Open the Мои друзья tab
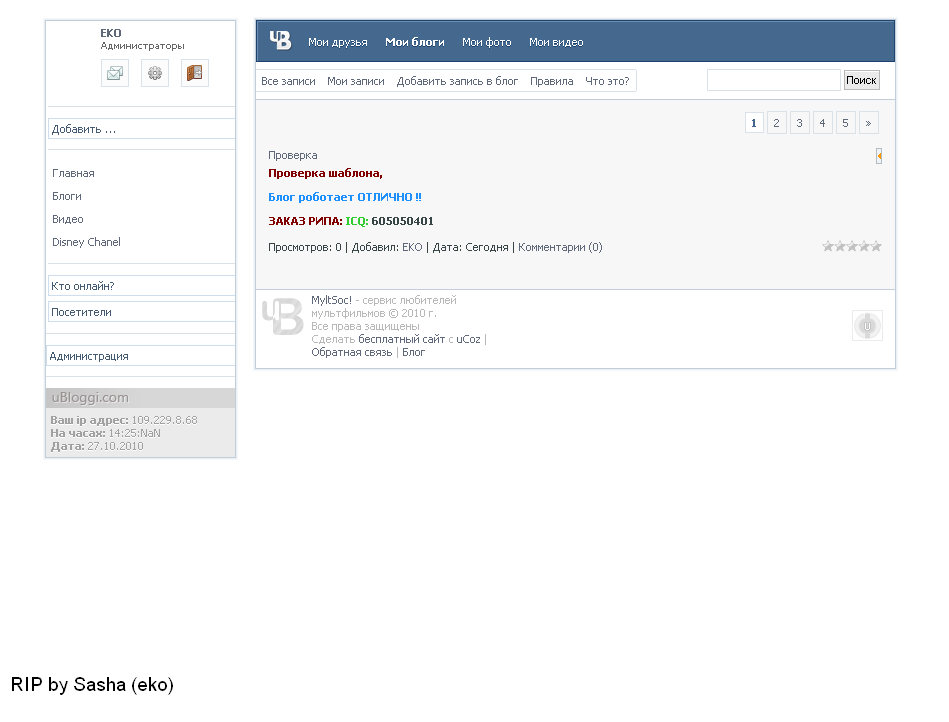The height and width of the screenshot is (722, 949). (337, 42)
